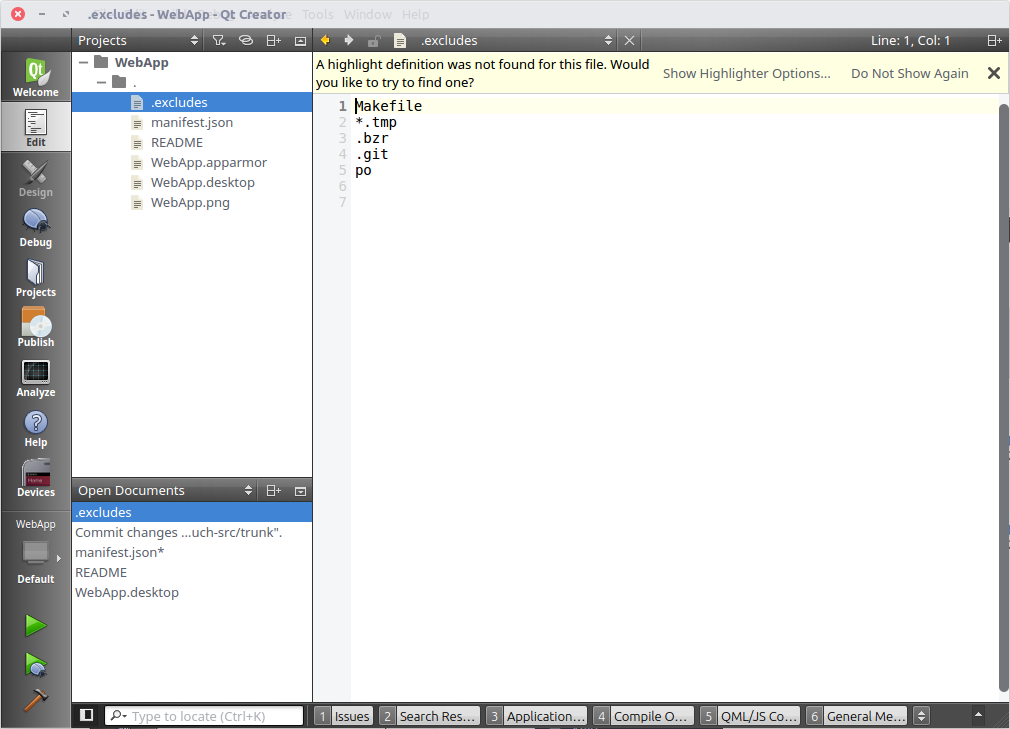Toggle synchronize with editor link icon

coord(245,40)
